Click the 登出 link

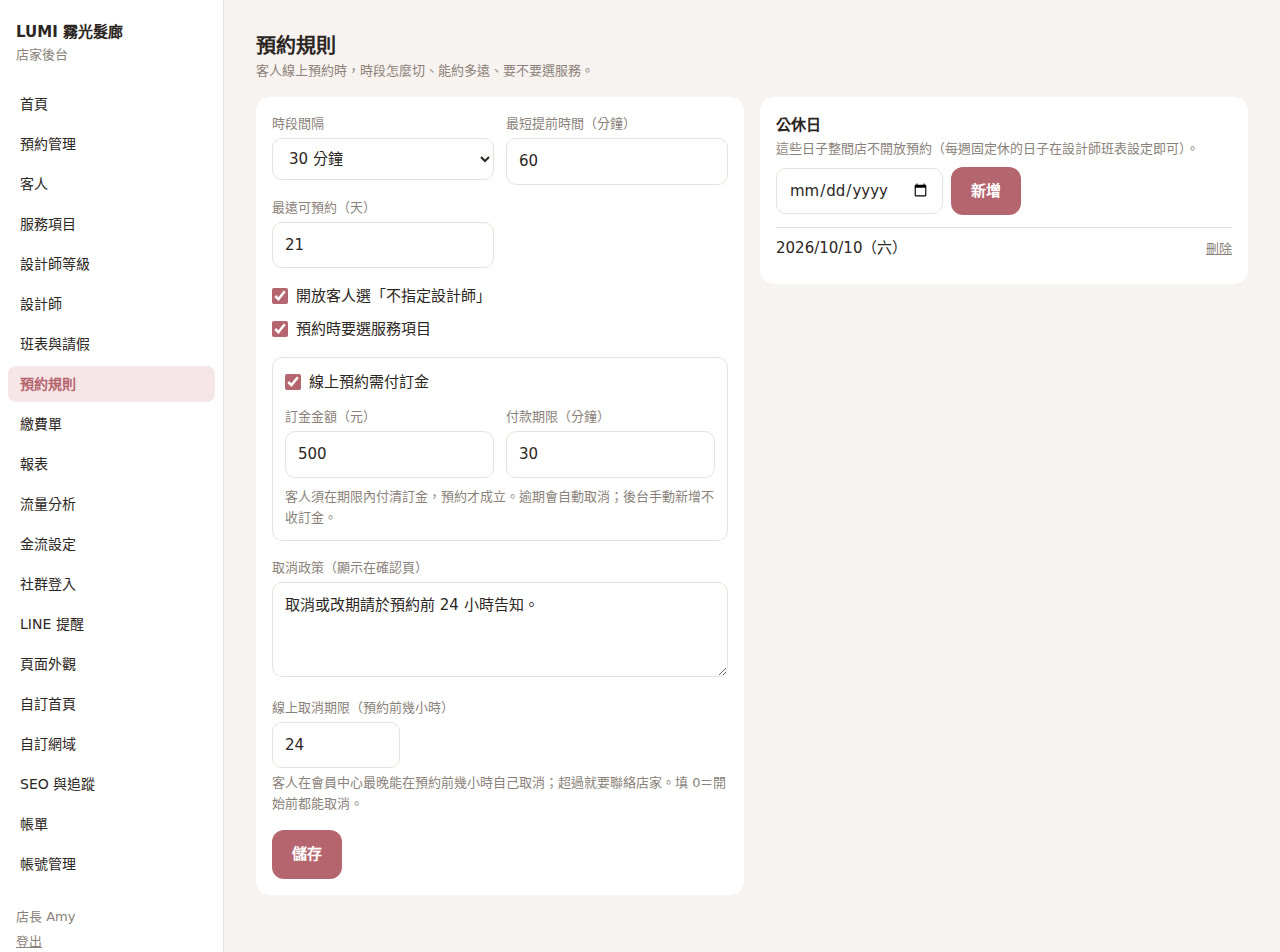pyautogui.click(x=29, y=941)
